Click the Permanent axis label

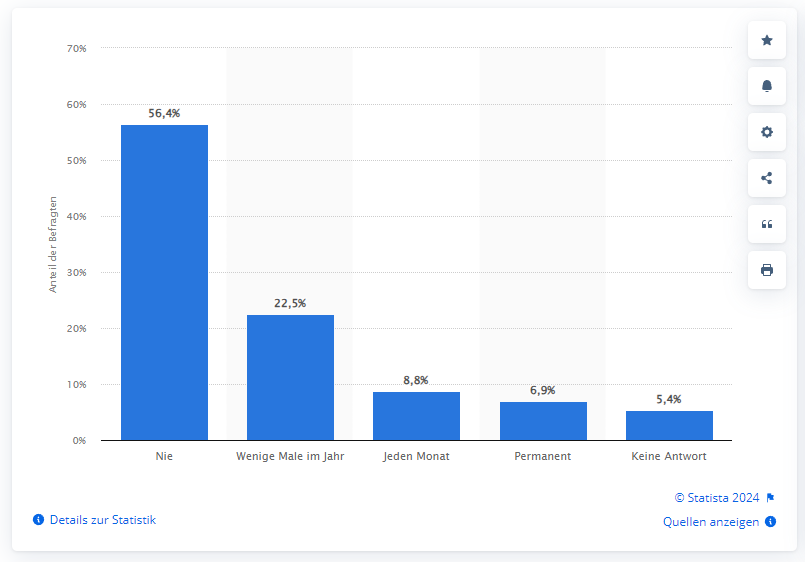click(x=543, y=456)
